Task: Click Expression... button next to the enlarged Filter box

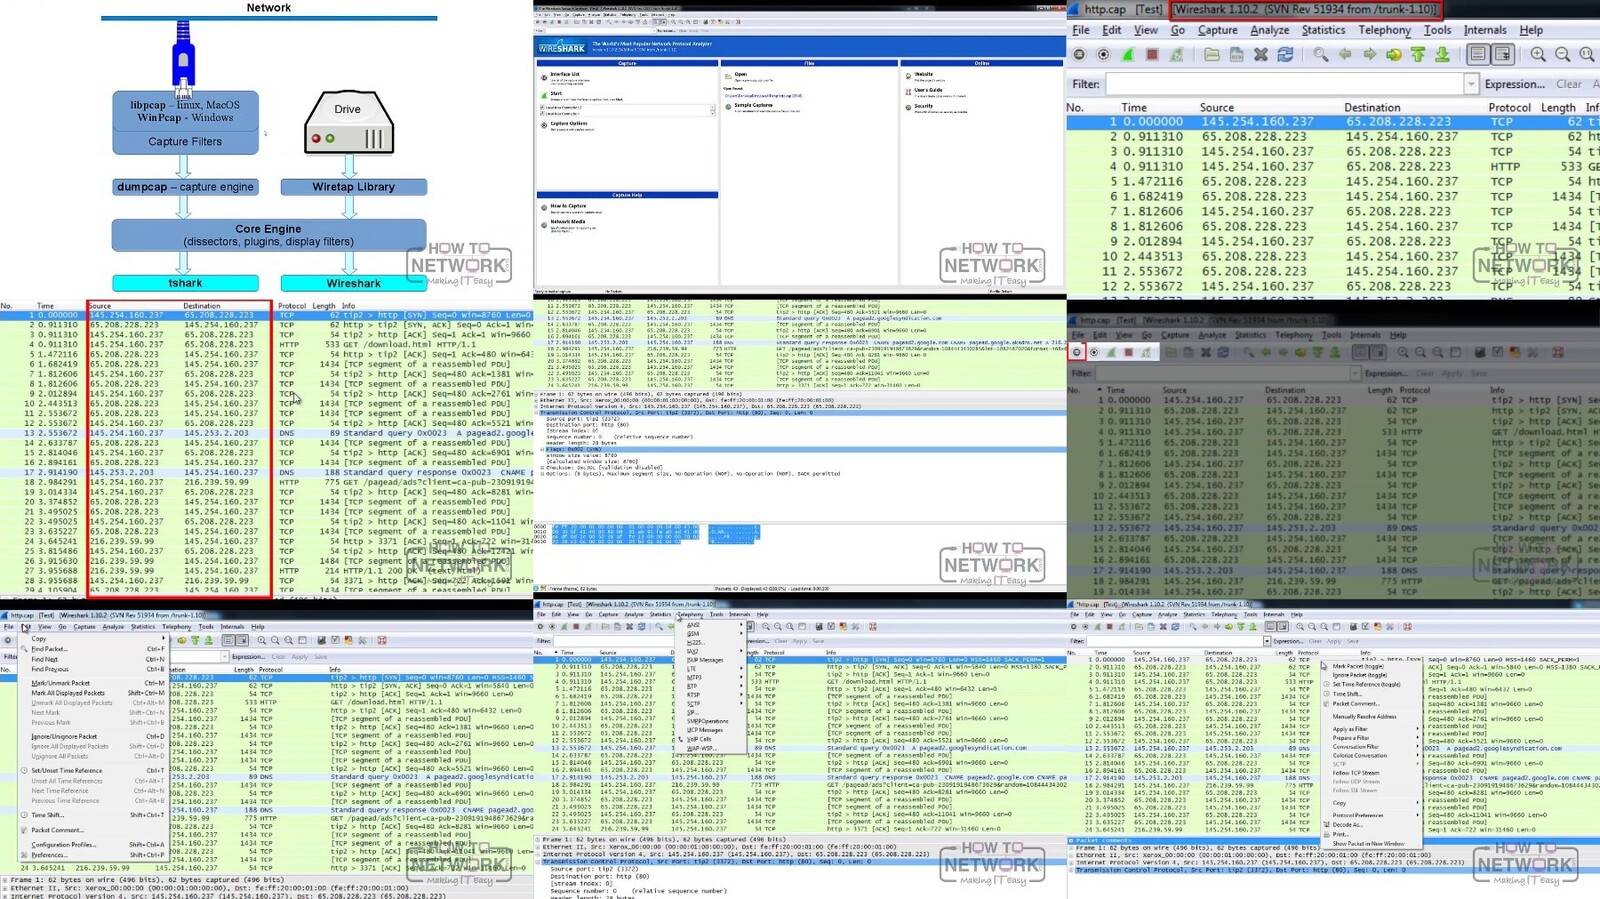Action: tap(1514, 85)
